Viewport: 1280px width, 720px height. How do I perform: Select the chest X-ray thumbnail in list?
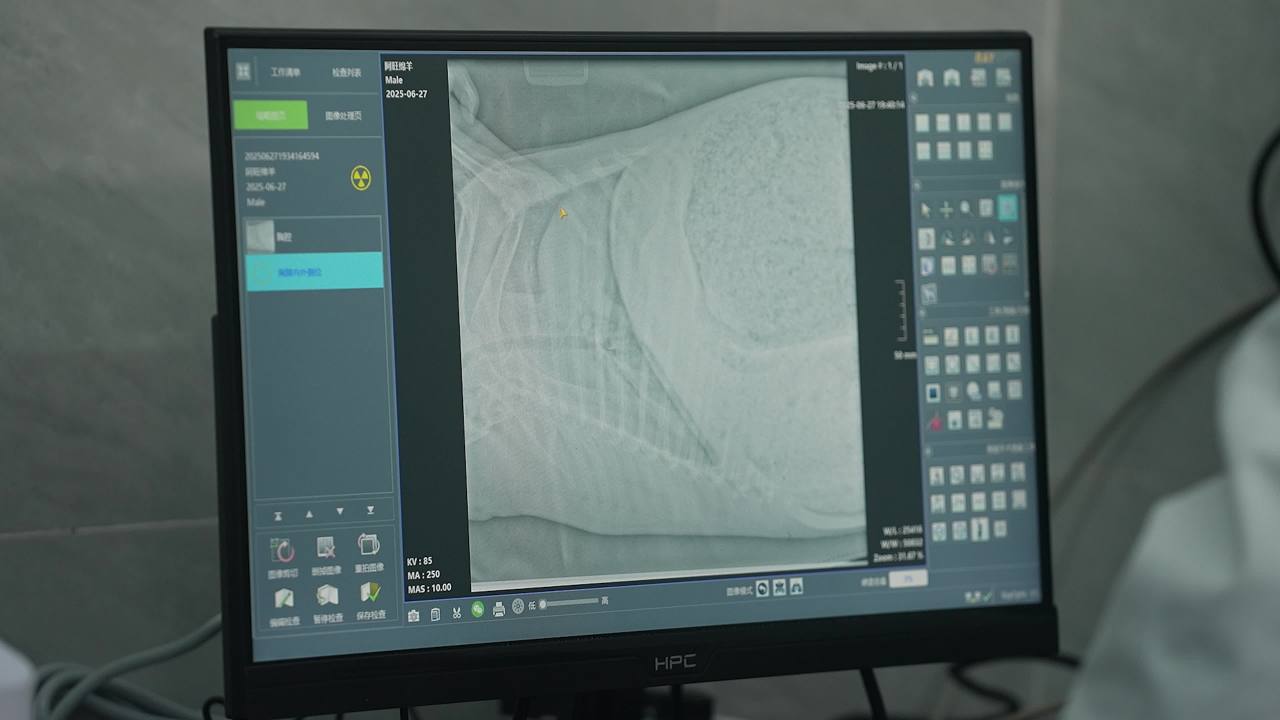pyautogui.click(x=261, y=236)
